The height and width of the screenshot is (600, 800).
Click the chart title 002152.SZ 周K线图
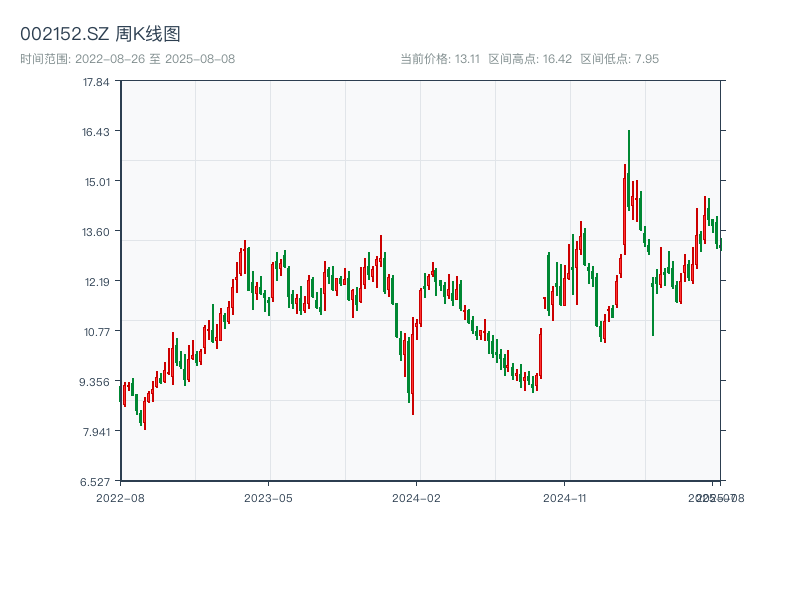[100, 34]
